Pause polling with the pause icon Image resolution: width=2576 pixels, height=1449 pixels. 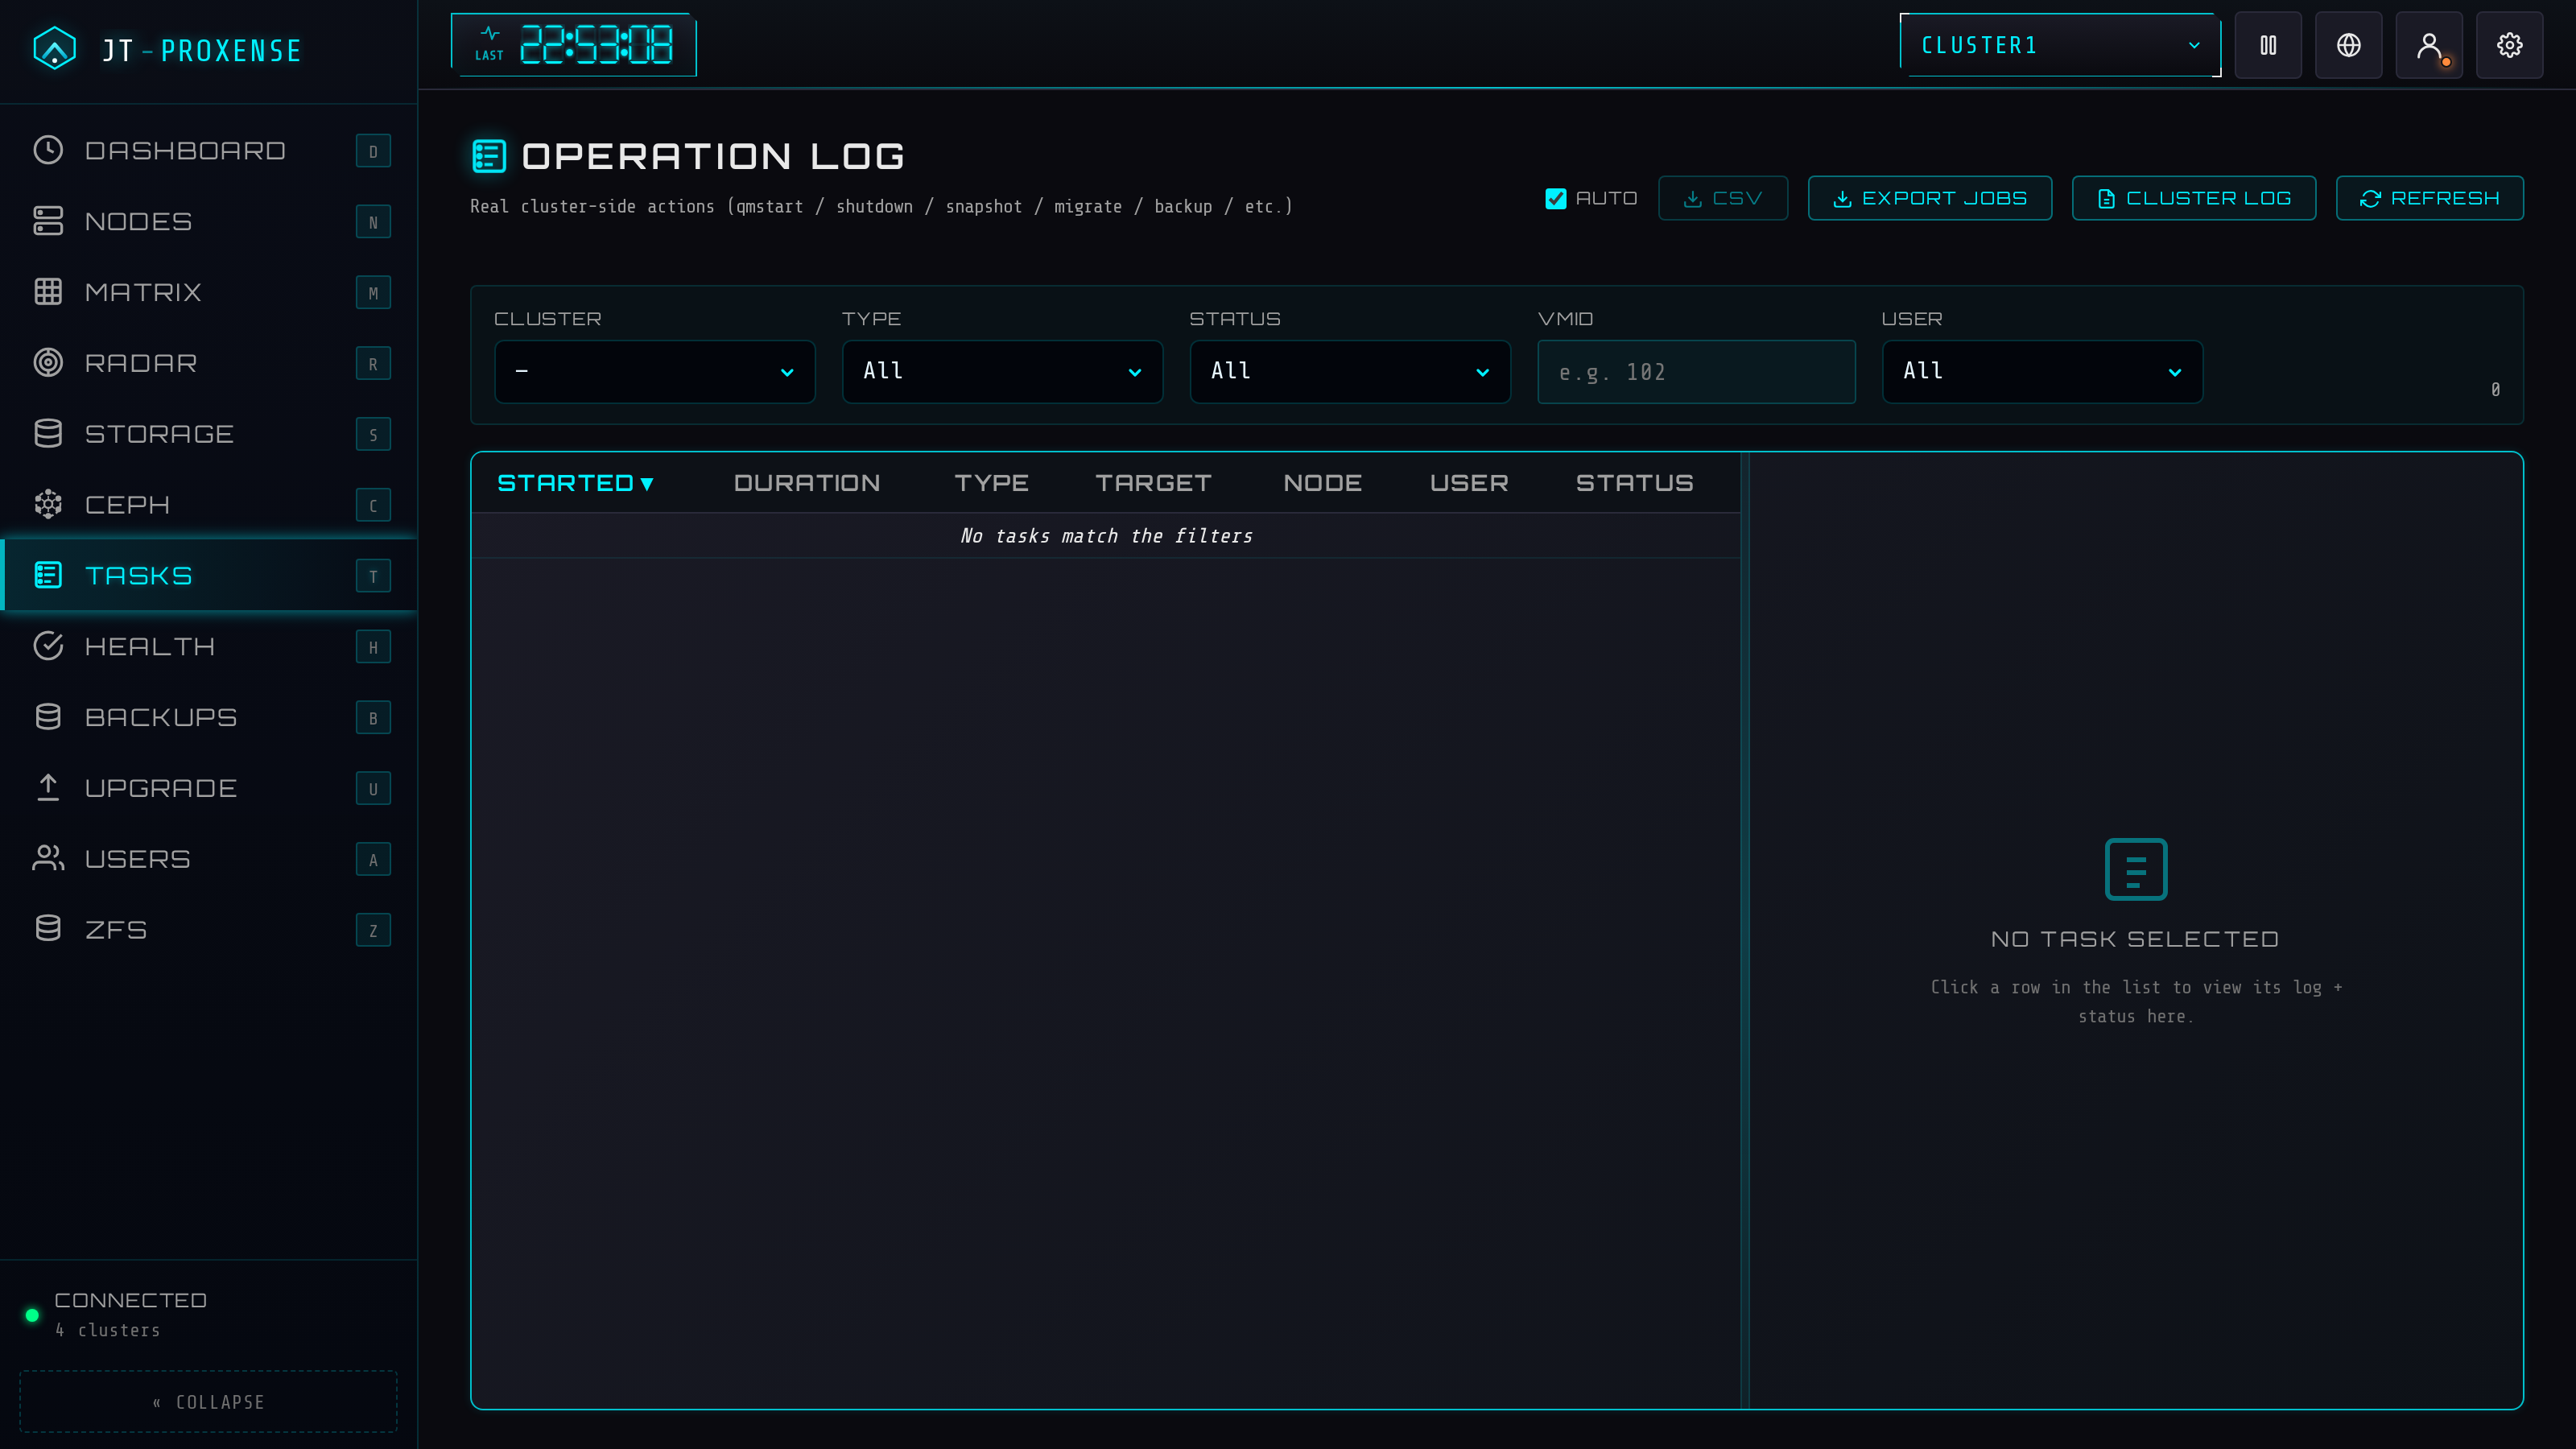[2268, 45]
